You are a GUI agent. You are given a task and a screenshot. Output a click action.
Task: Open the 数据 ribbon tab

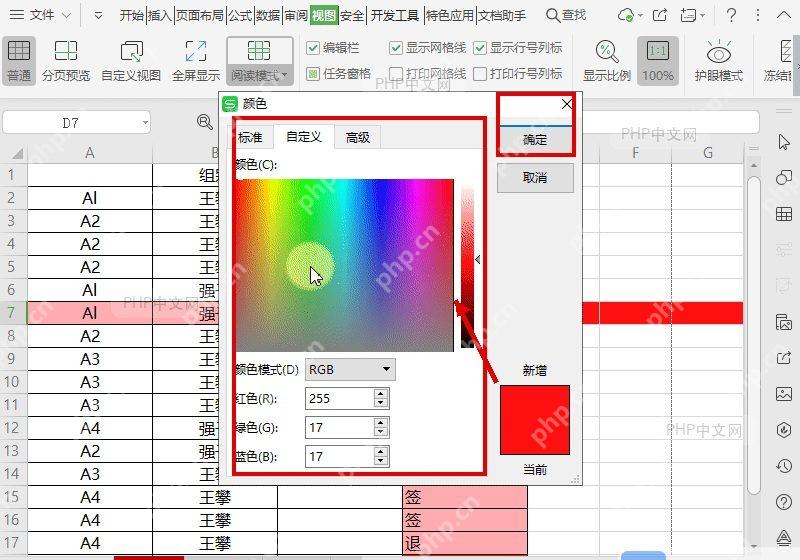coord(268,16)
